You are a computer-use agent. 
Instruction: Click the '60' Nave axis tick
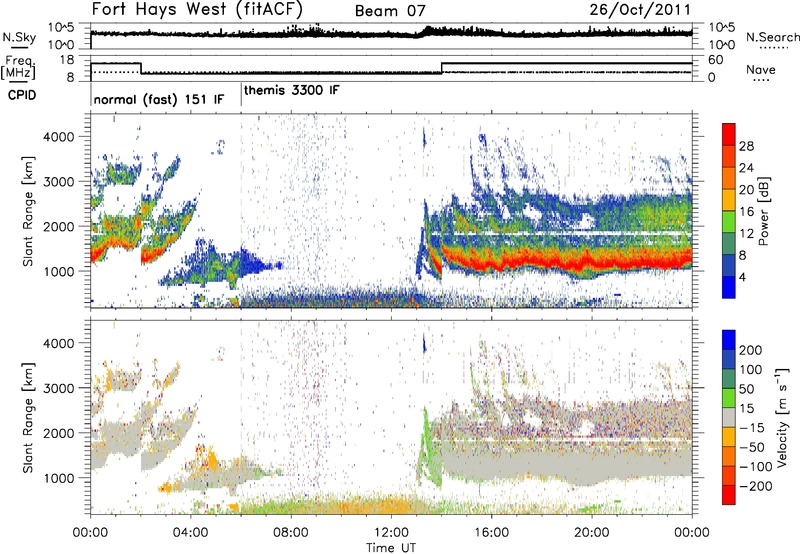point(715,60)
